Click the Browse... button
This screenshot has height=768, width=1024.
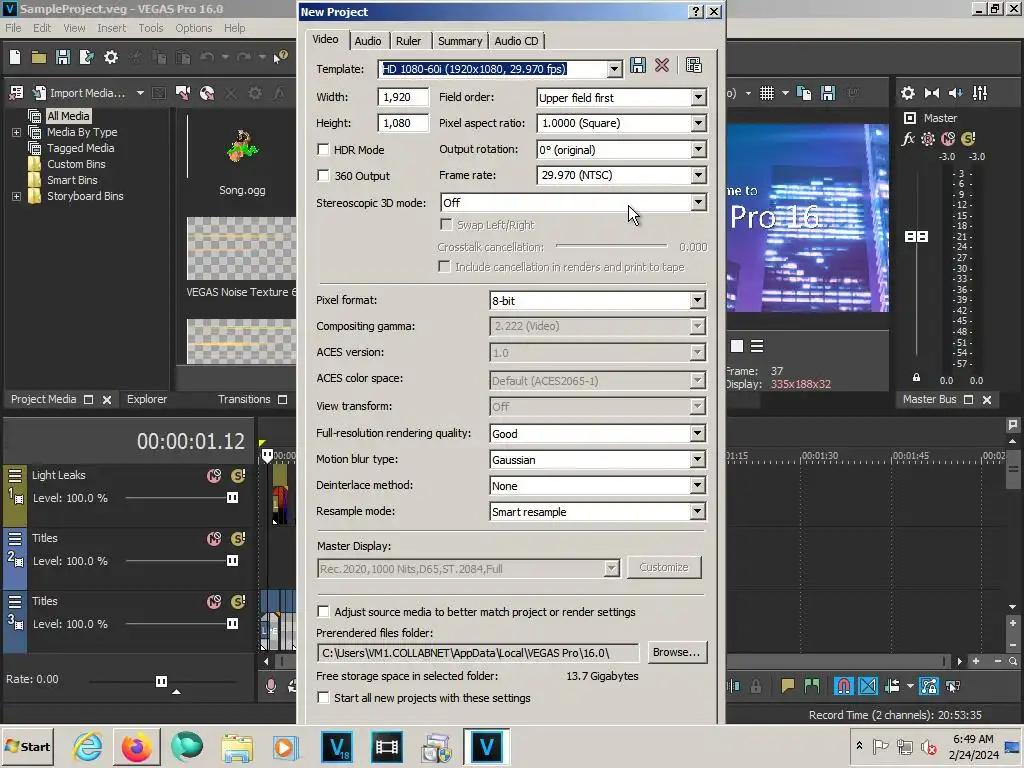(x=676, y=652)
